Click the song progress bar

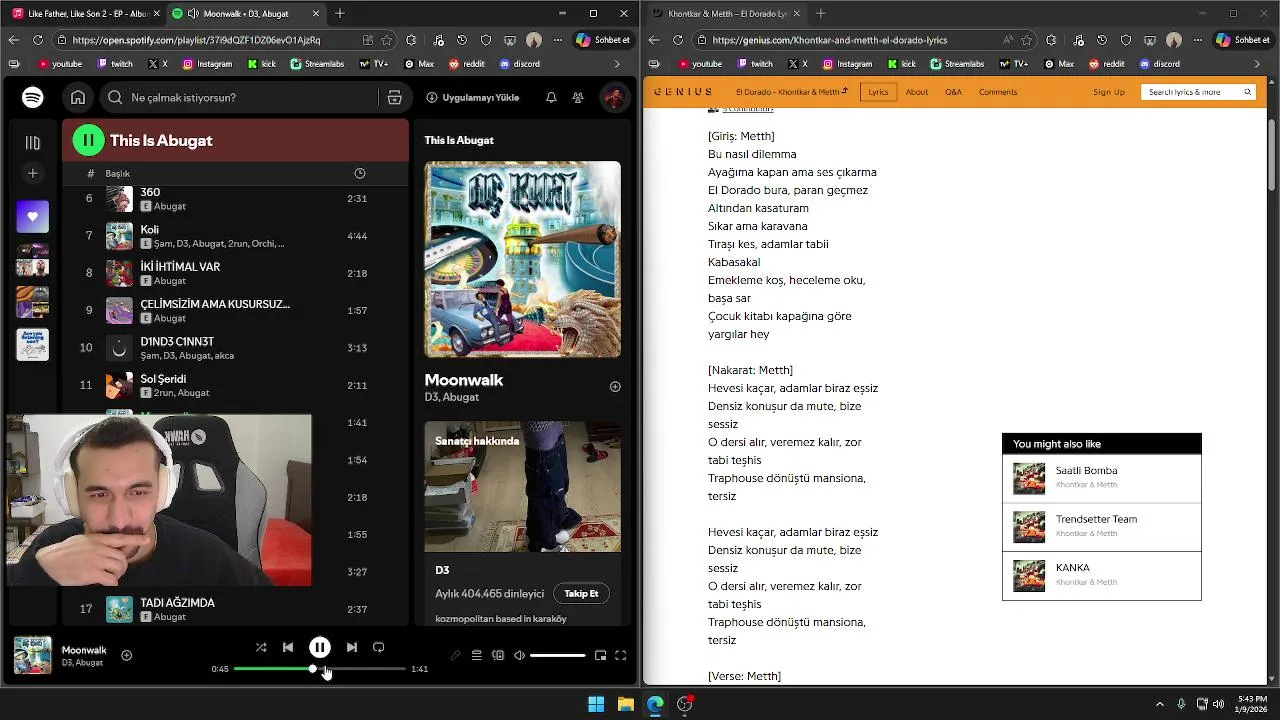click(x=320, y=669)
